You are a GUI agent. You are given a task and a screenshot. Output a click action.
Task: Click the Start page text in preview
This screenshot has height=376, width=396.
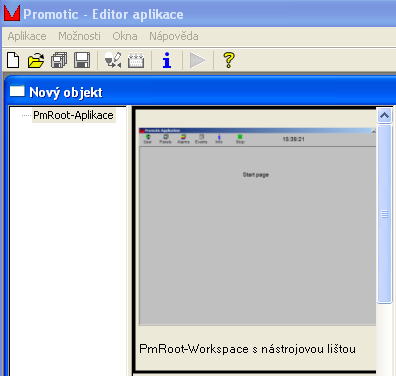pyautogui.click(x=256, y=175)
